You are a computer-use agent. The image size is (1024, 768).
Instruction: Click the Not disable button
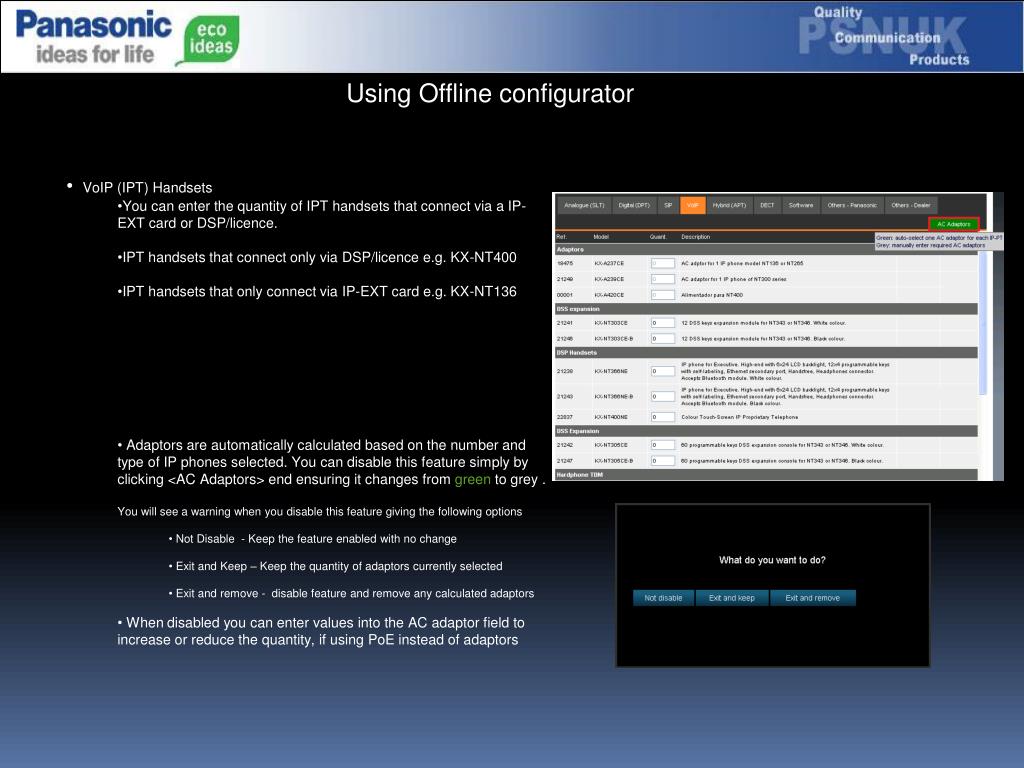(x=663, y=598)
